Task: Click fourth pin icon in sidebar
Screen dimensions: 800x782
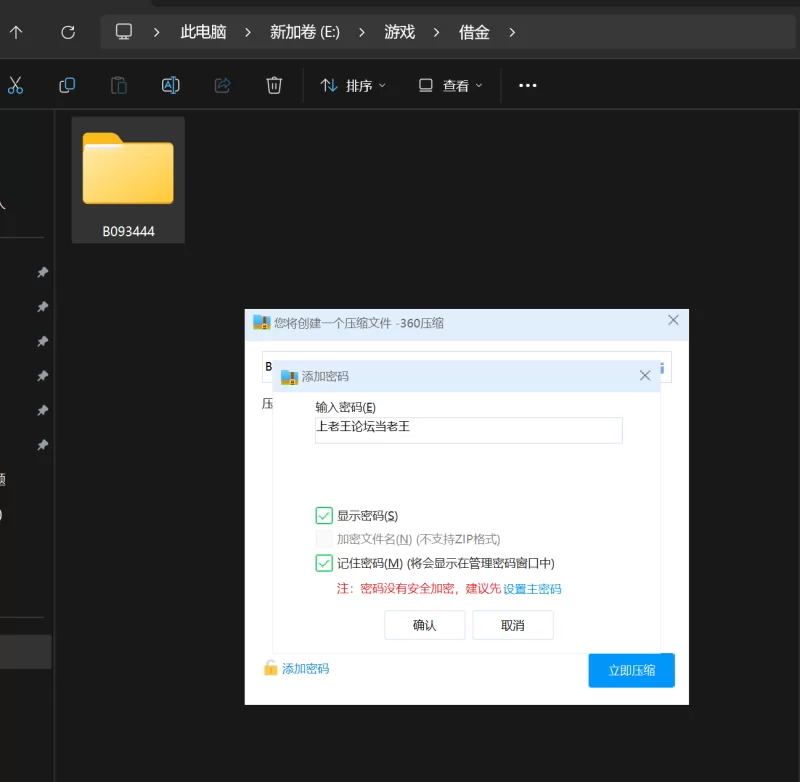Action: [43, 376]
